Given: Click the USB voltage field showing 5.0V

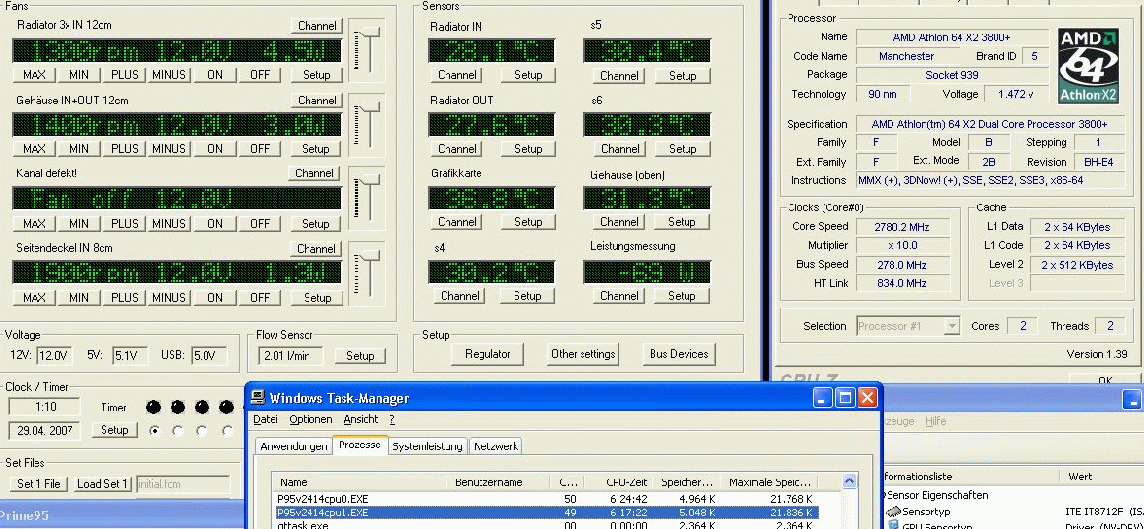Looking at the screenshot, I should click(209, 356).
